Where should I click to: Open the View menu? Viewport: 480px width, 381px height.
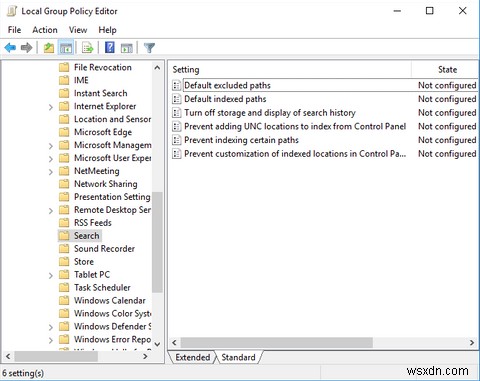coord(78,30)
